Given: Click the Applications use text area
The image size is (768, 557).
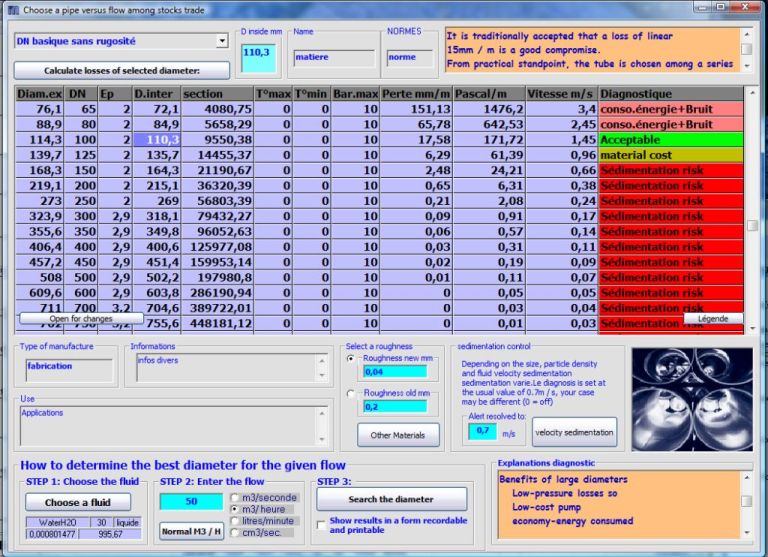Looking at the screenshot, I should pyautogui.click(x=169, y=426).
